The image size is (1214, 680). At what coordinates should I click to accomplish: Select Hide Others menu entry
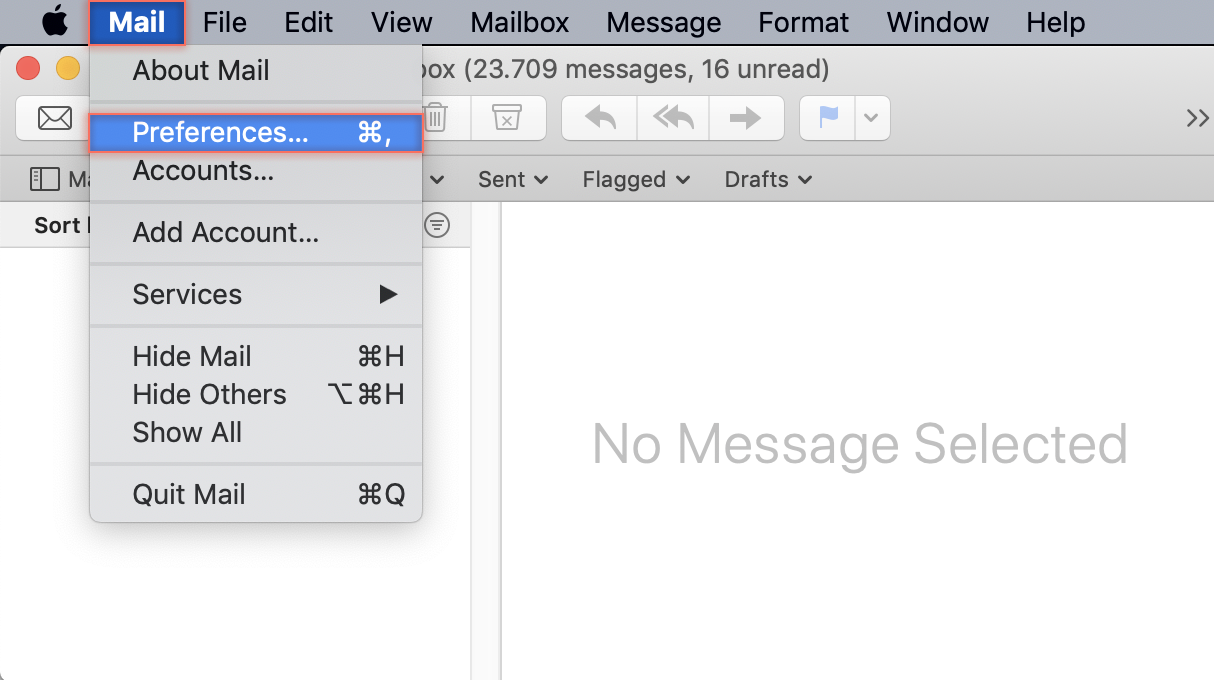click(256, 395)
